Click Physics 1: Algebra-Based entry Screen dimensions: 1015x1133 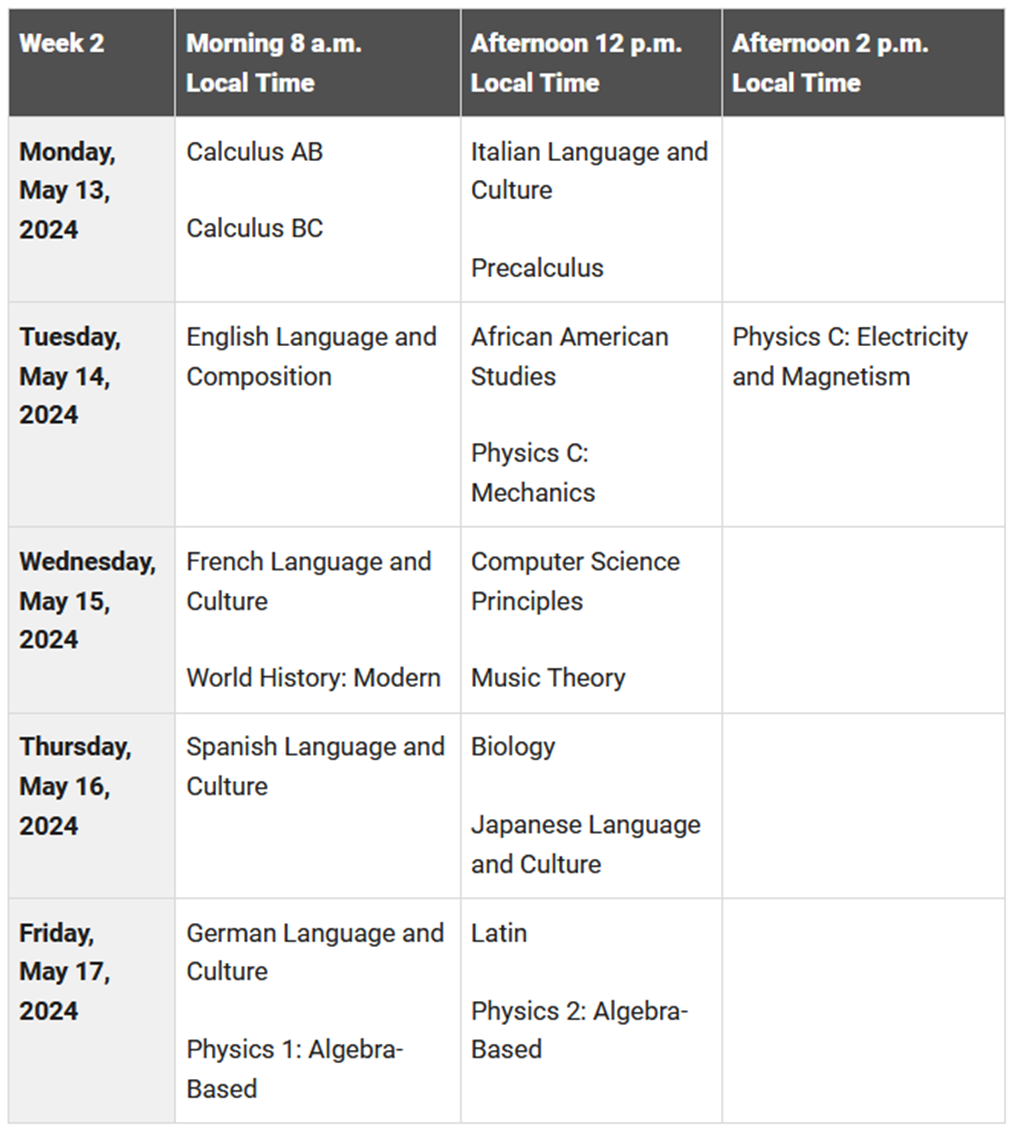click(x=295, y=1069)
